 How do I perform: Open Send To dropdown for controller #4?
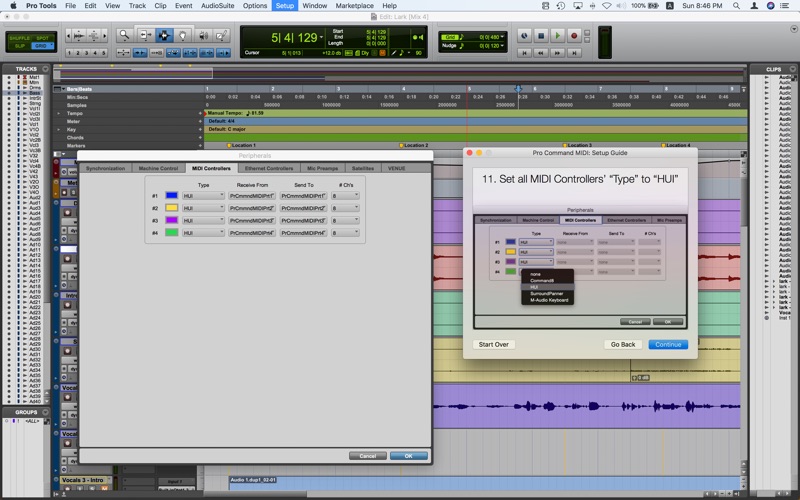click(303, 233)
